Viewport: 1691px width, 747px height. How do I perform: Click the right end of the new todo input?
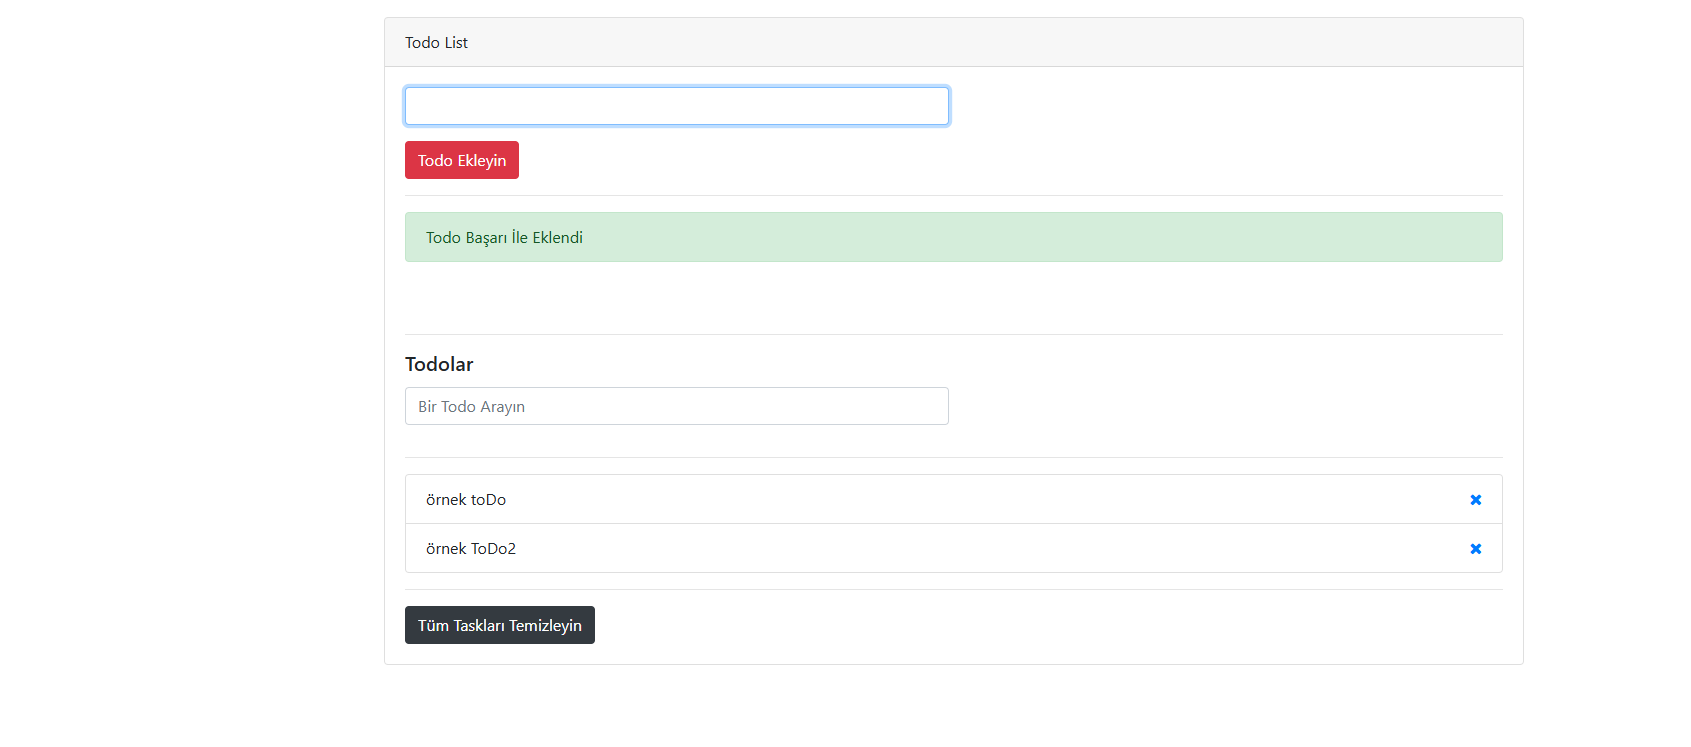tap(920, 106)
